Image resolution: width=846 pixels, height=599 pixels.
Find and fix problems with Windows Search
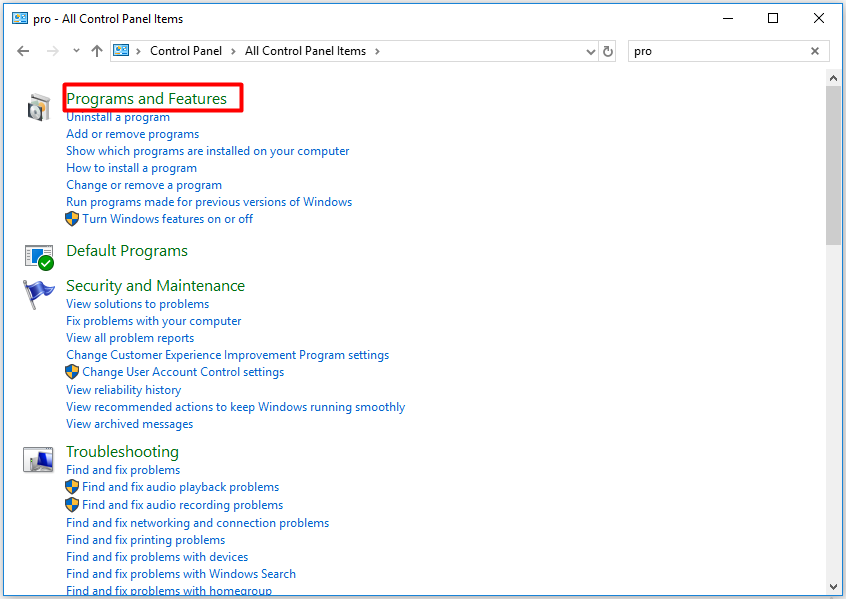click(x=181, y=574)
